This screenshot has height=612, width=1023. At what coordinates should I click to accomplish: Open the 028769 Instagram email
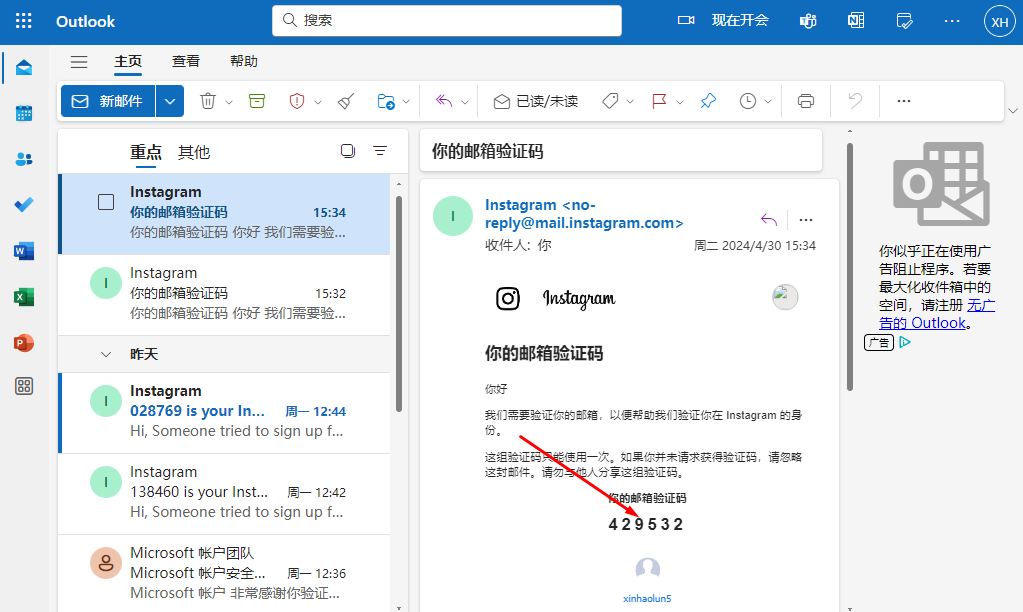[224, 412]
